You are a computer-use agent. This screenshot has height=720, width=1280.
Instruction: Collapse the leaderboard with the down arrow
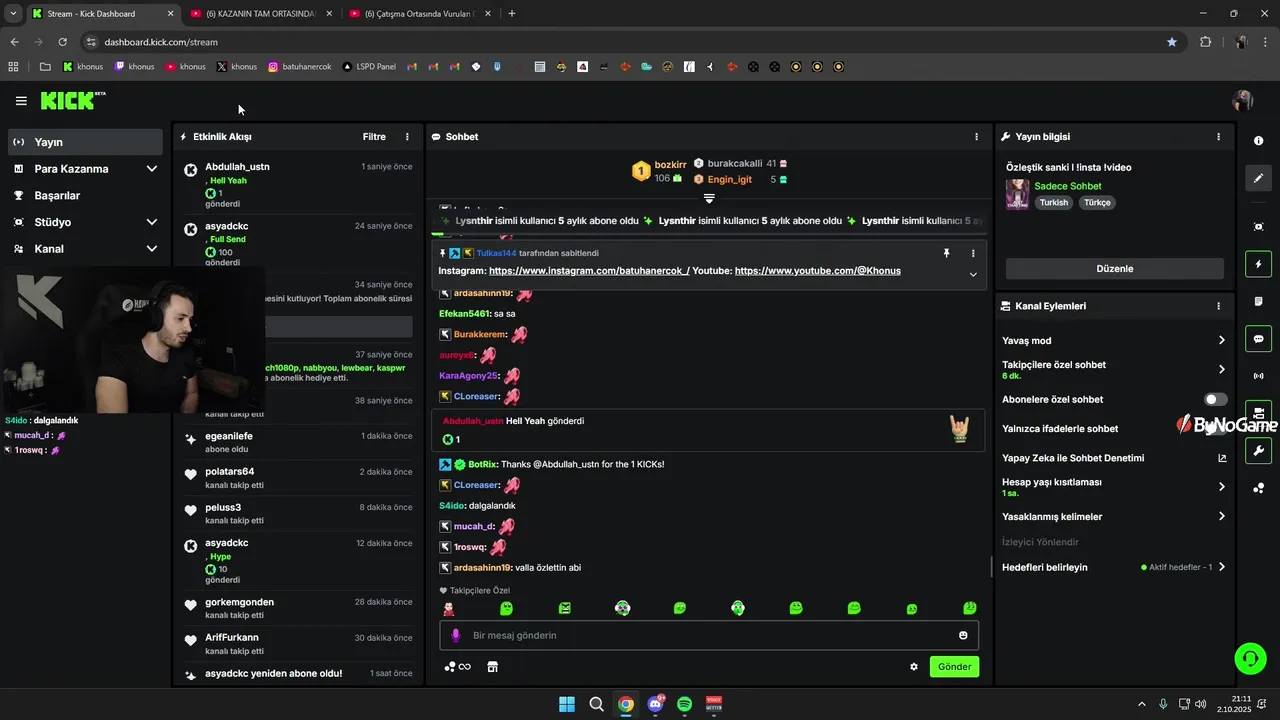tap(709, 198)
